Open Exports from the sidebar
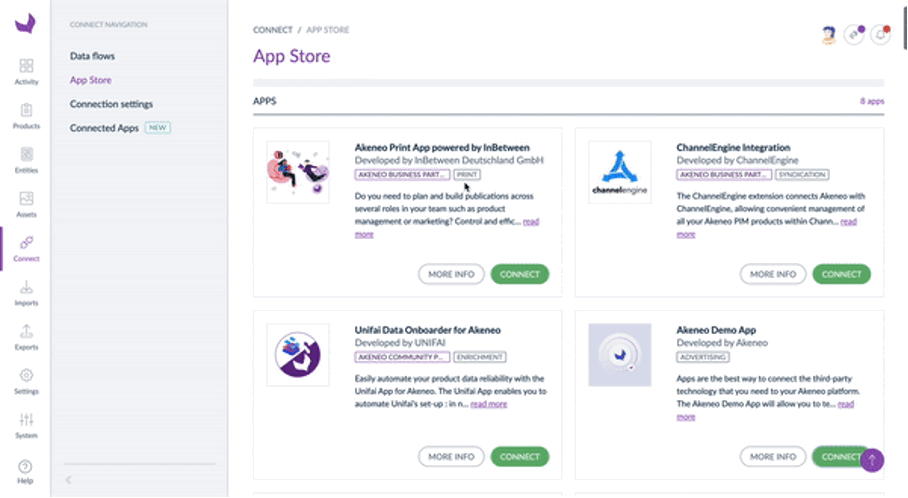Image resolution: width=908 pixels, height=498 pixels. click(26, 335)
